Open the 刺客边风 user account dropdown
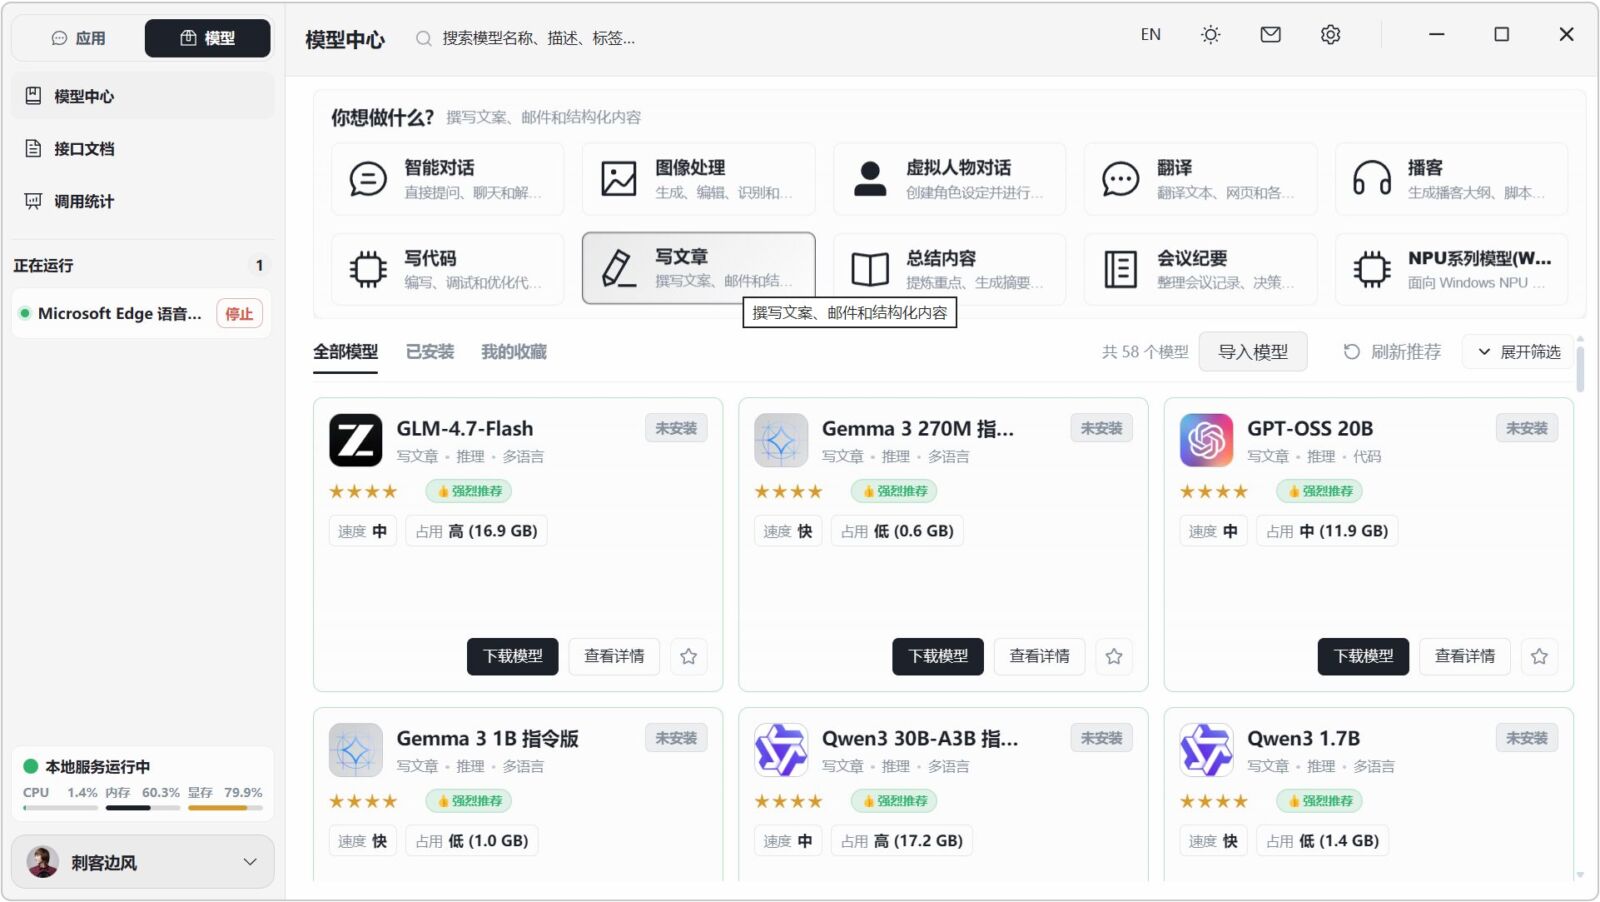This screenshot has width=1600, height=902. pyautogui.click(x=143, y=862)
